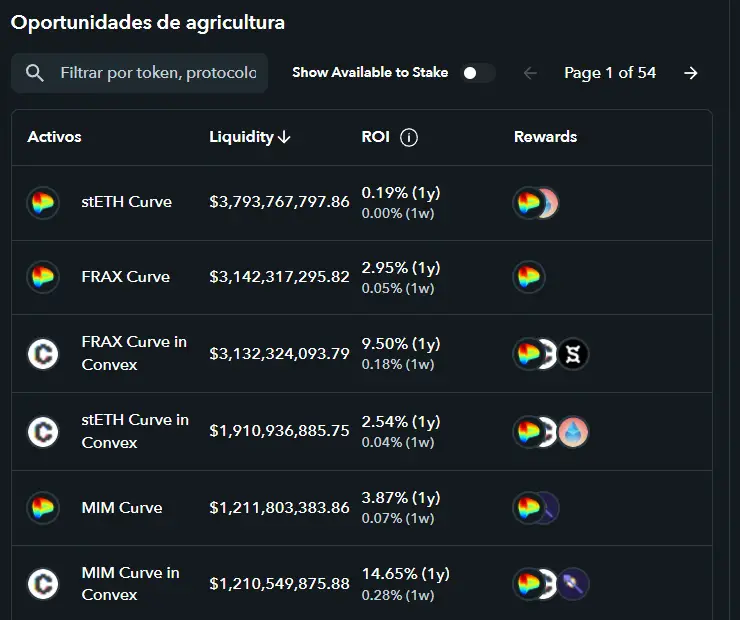Click the FXS reward icon in FRAX Convex row
Image resolution: width=740 pixels, height=620 pixels.
click(x=574, y=354)
